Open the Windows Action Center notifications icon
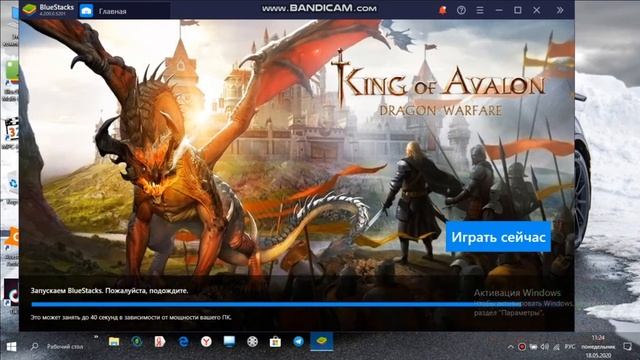Viewport: 640px width, 360px height. pyautogui.click(x=628, y=347)
